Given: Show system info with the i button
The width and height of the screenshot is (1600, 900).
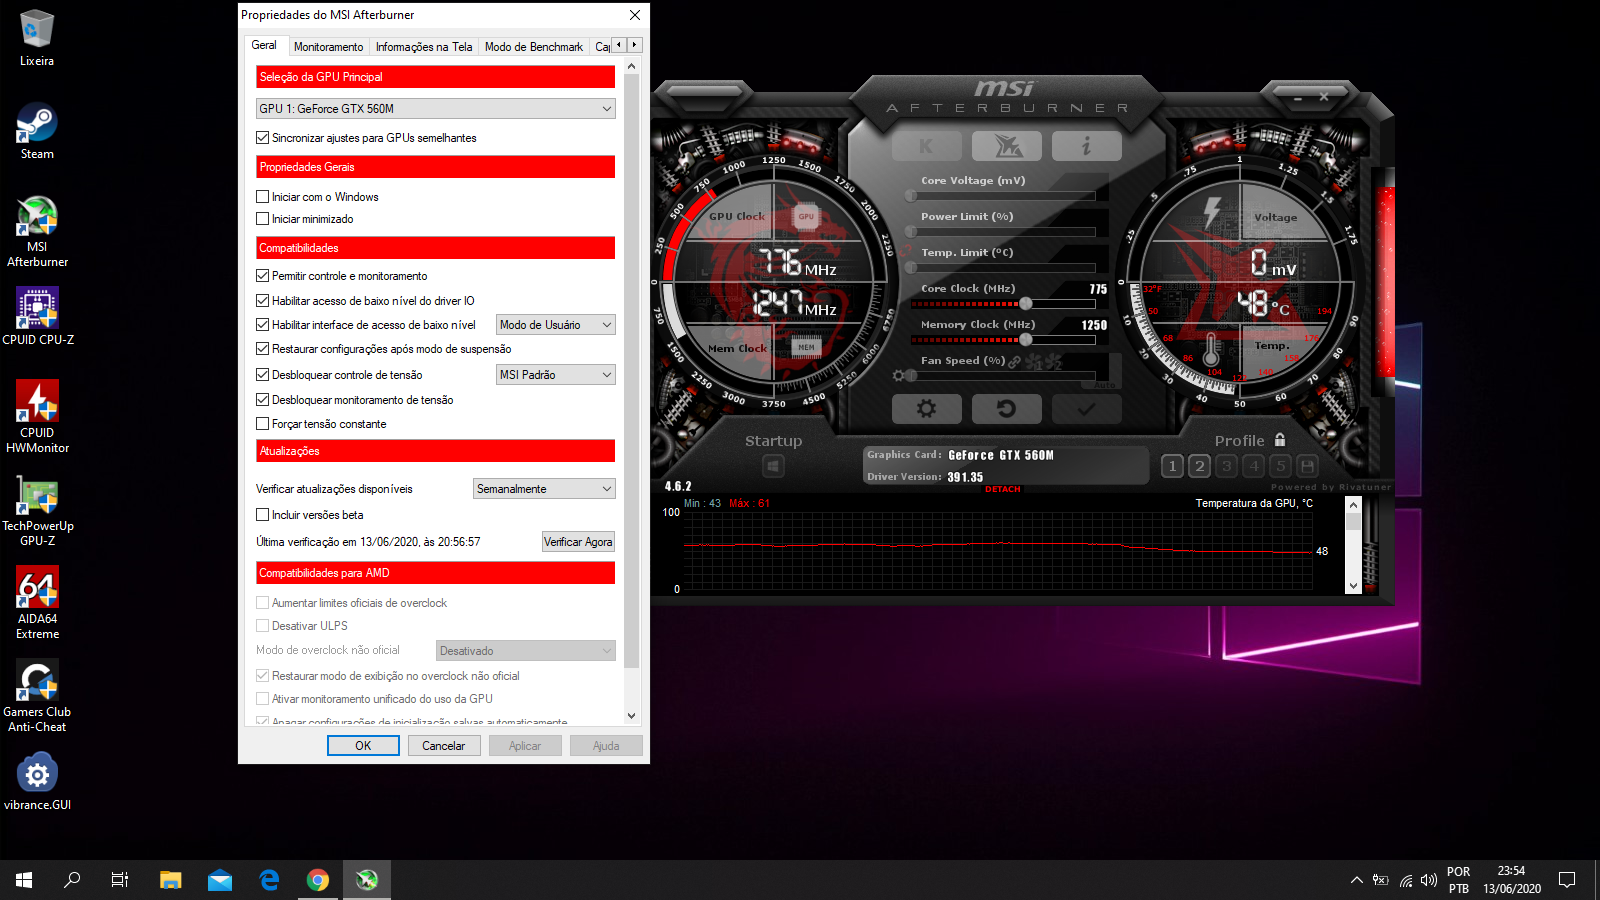Looking at the screenshot, I should (x=1087, y=146).
